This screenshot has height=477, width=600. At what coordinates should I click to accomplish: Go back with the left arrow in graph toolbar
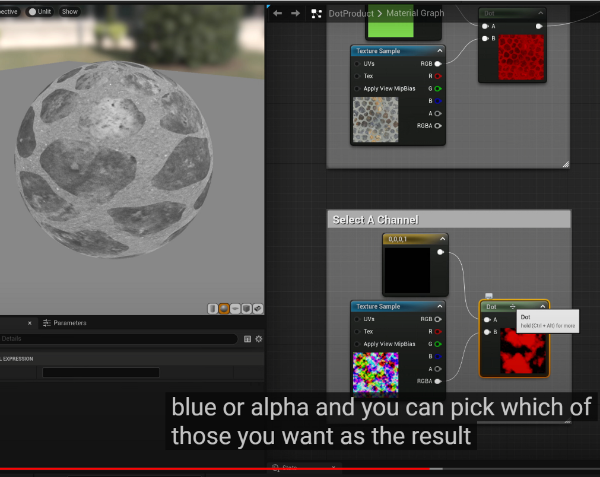(x=277, y=13)
